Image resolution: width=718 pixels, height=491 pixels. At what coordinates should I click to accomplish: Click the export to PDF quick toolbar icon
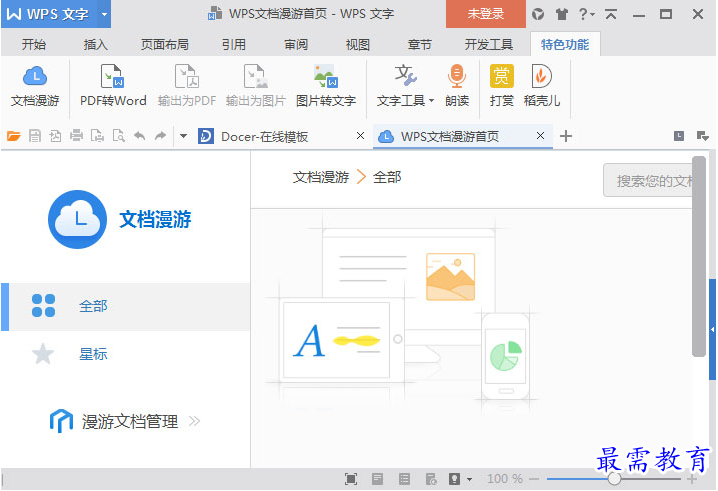[55, 136]
